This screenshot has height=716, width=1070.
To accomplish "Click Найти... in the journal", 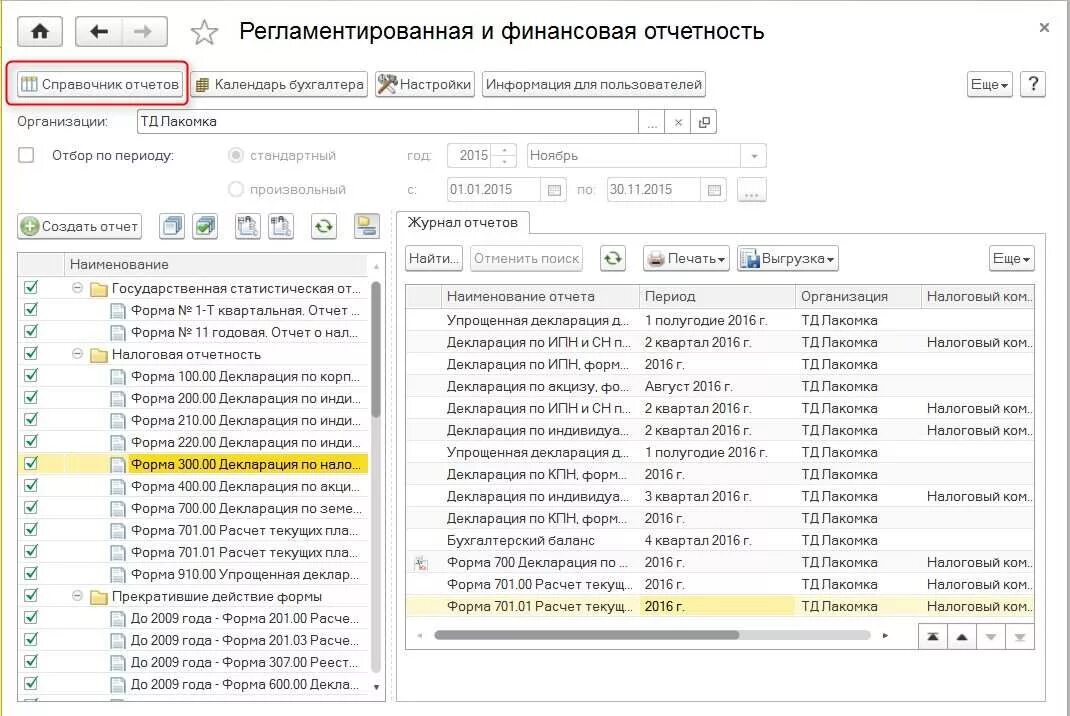I will point(433,259).
